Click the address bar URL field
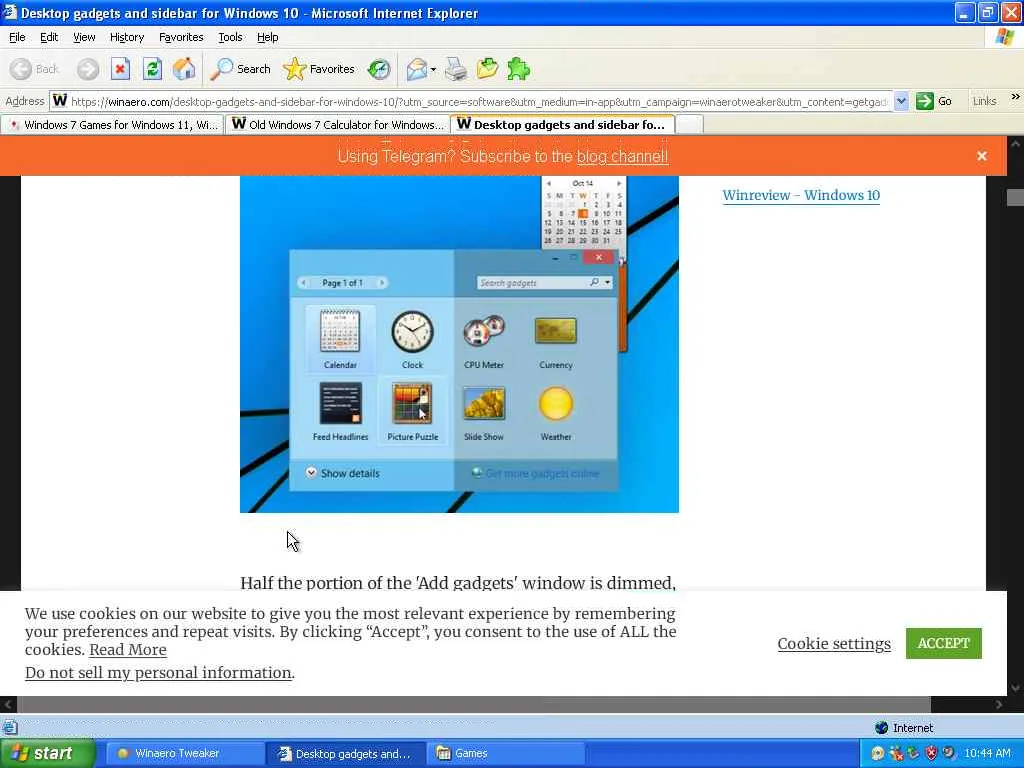Image resolution: width=1024 pixels, height=768 pixels. pyautogui.click(x=470, y=101)
